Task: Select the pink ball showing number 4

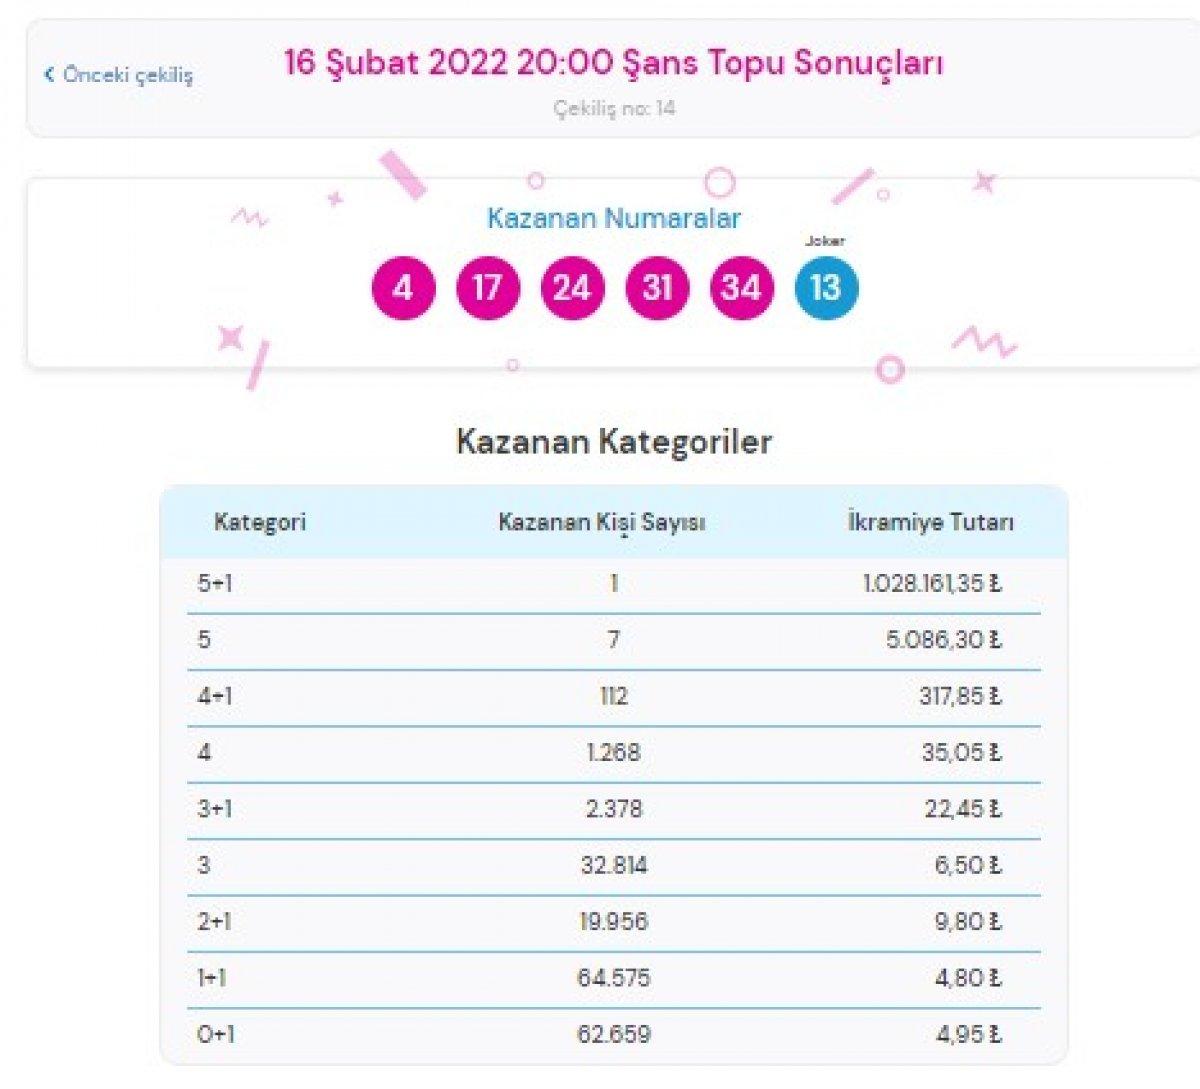Action: click(403, 287)
